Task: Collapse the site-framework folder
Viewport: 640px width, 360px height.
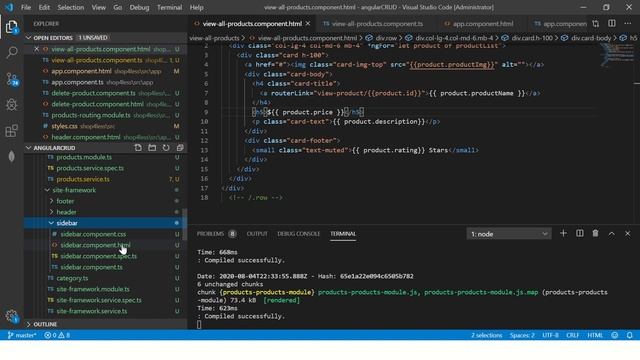Action: click(x=47, y=190)
